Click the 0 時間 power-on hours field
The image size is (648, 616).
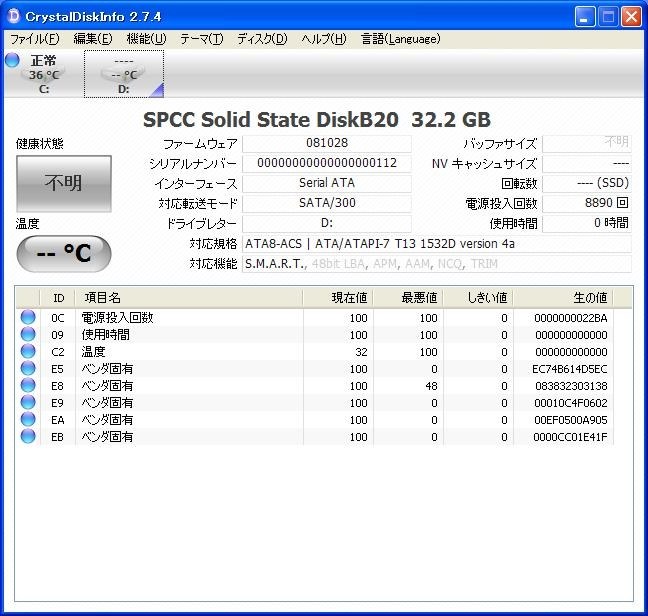click(x=587, y=223)
